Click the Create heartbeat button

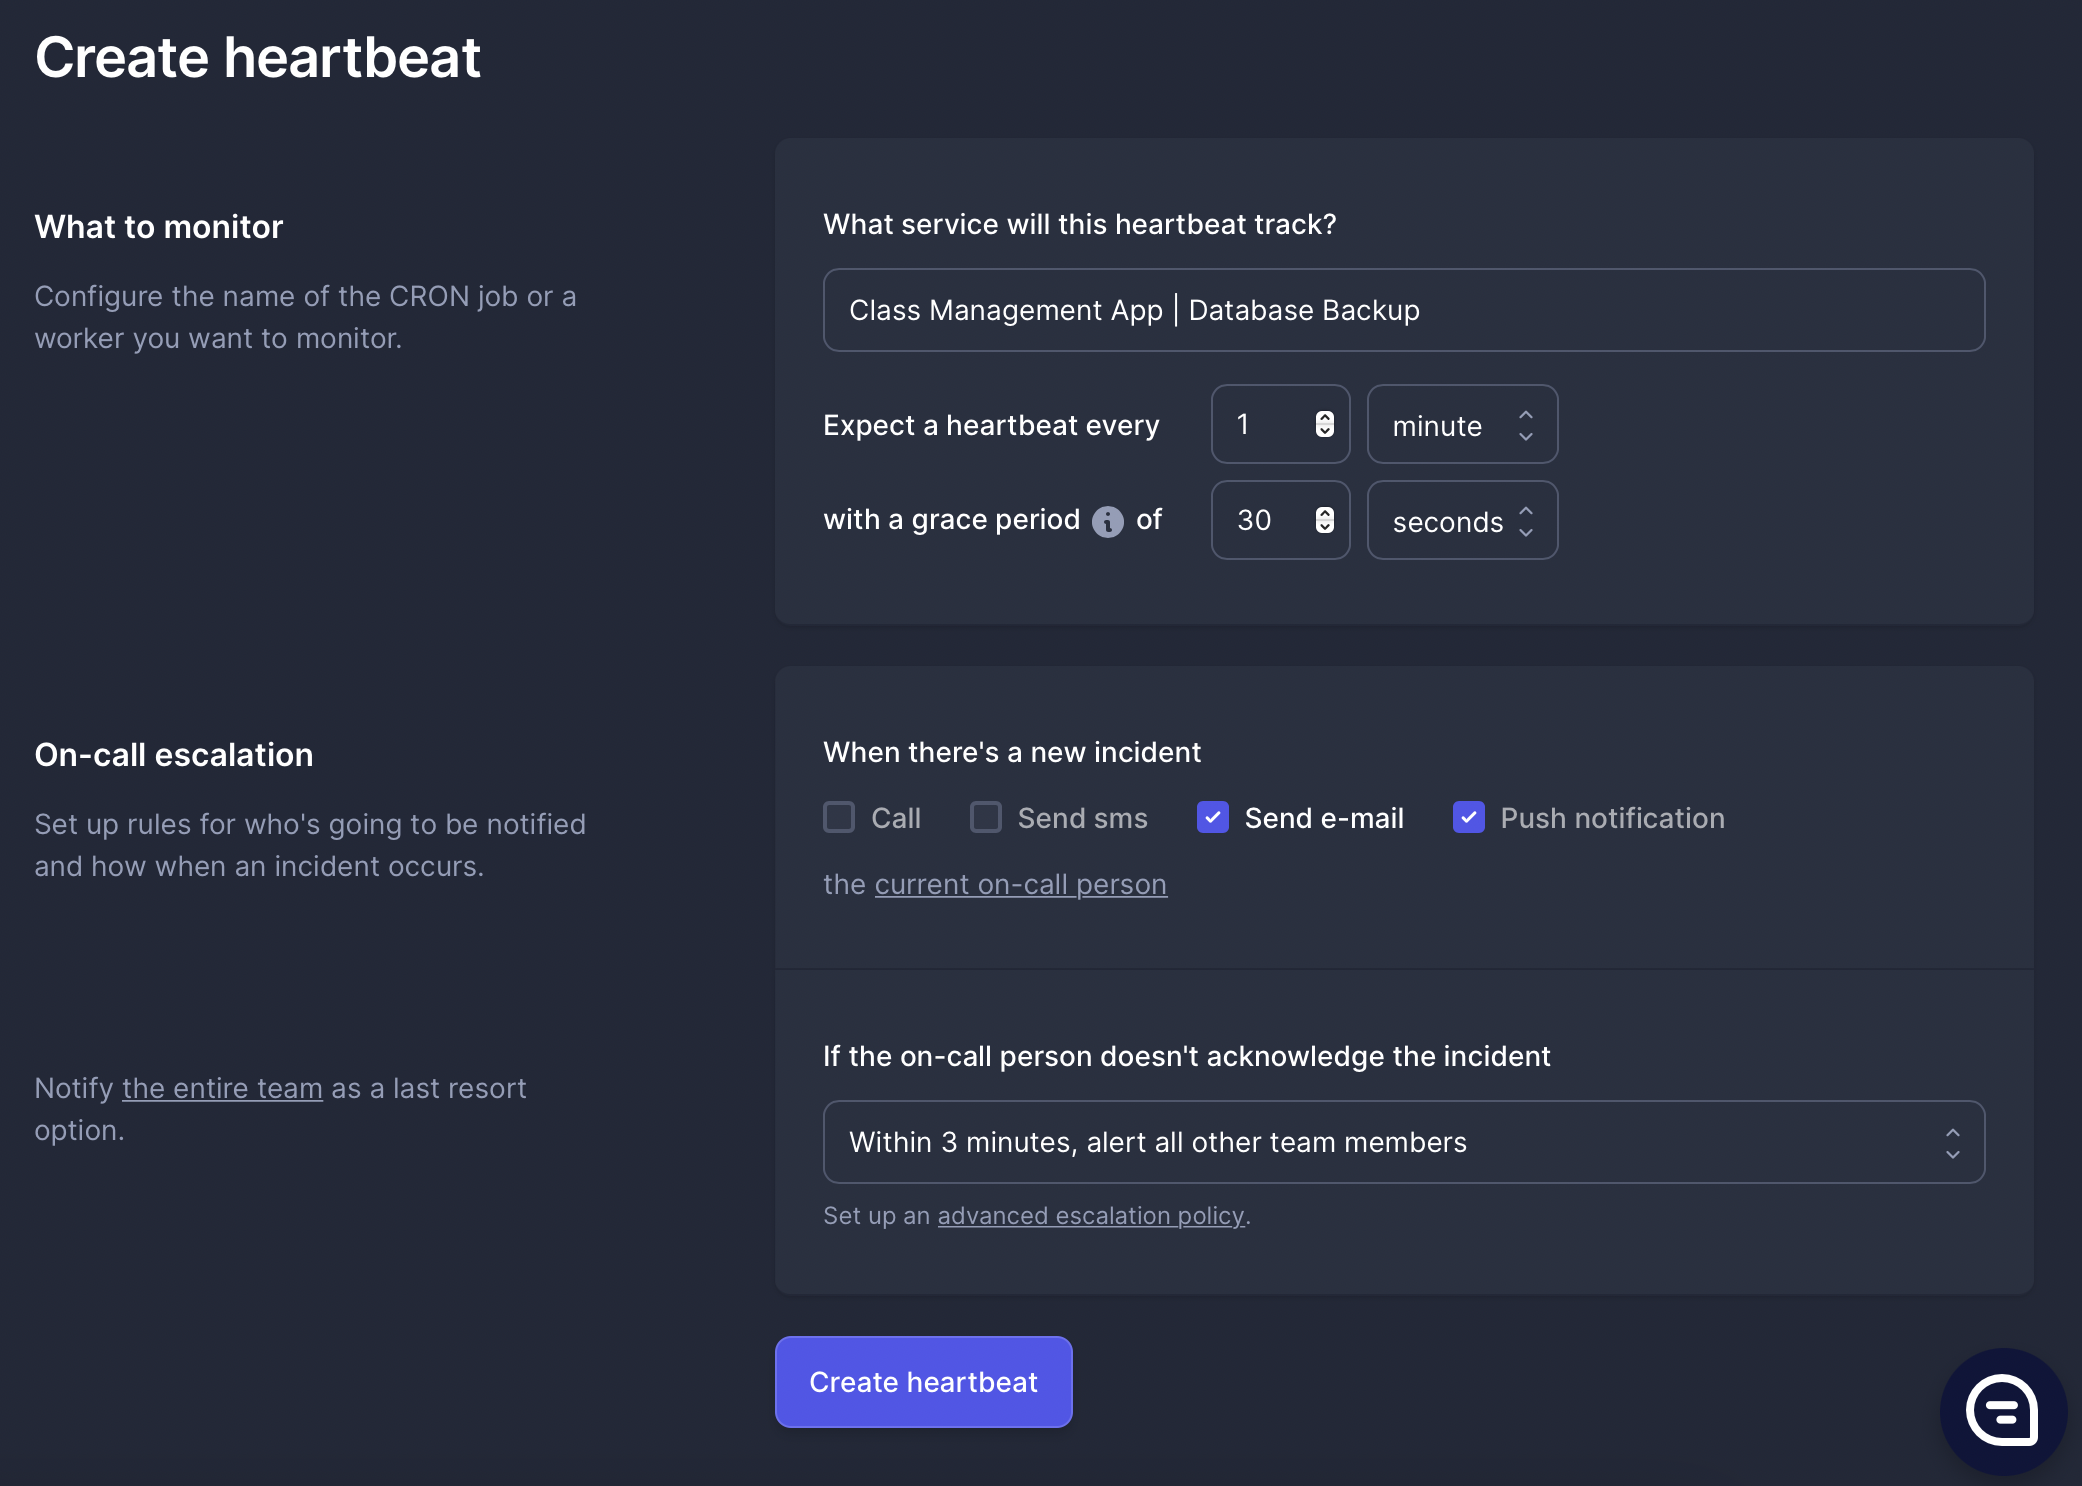point(923,1381)
